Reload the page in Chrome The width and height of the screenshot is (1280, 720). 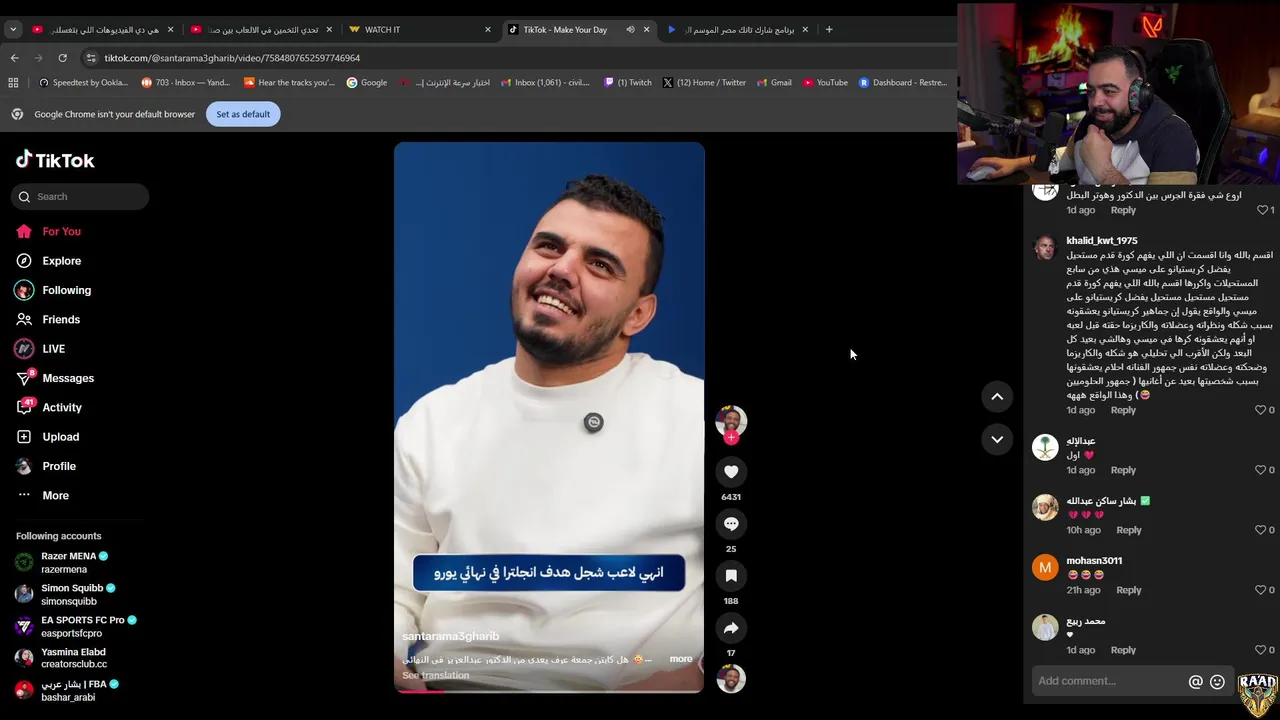[62, 58]
